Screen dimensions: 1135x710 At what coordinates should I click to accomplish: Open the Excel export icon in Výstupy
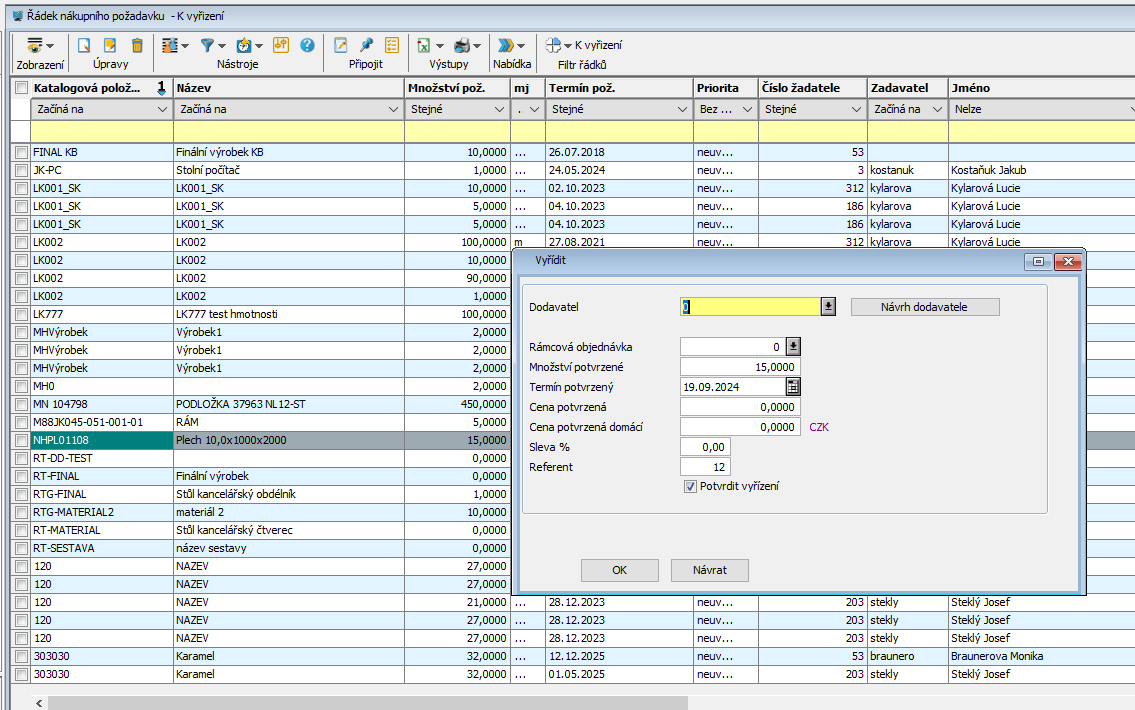click(x=424, y=45)
